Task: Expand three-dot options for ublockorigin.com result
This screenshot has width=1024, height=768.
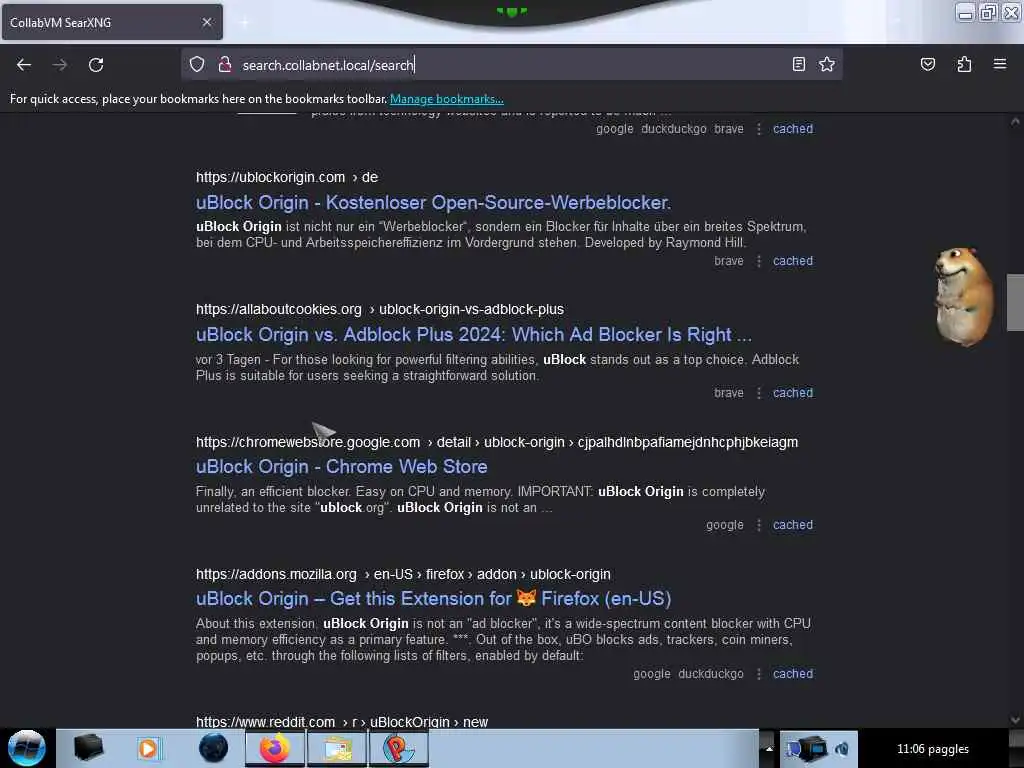Action: point(758,261)
